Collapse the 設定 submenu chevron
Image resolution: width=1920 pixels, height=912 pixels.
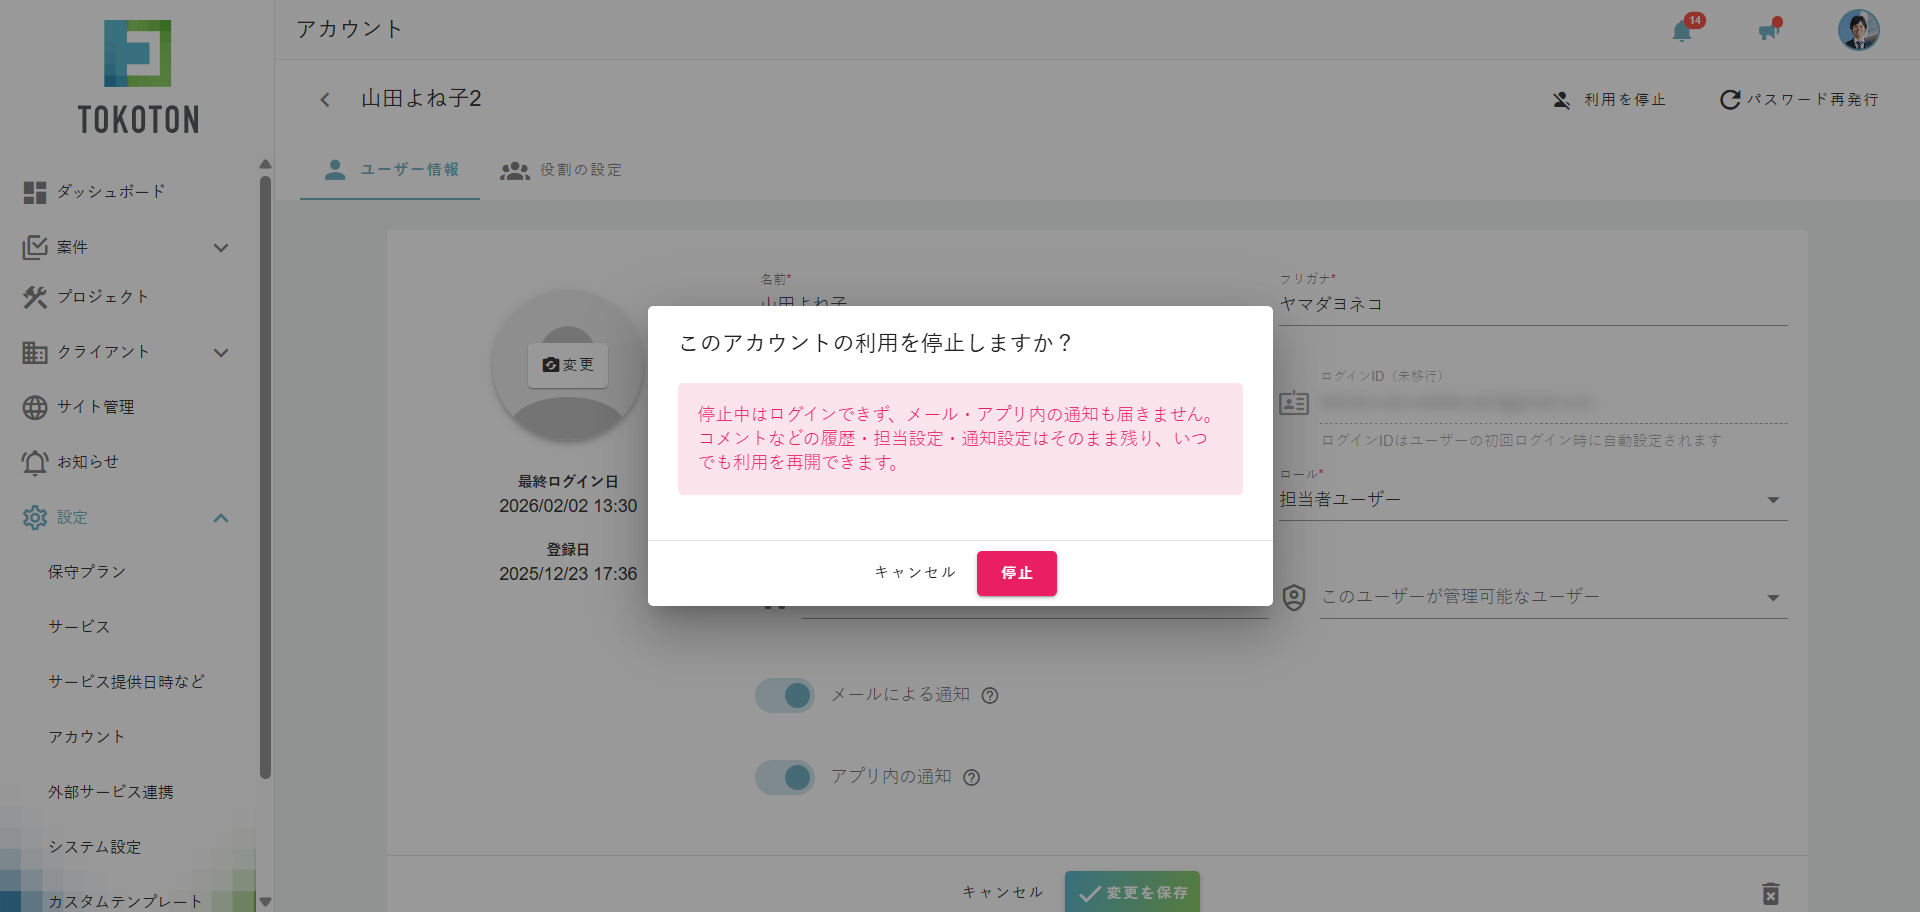221,518
